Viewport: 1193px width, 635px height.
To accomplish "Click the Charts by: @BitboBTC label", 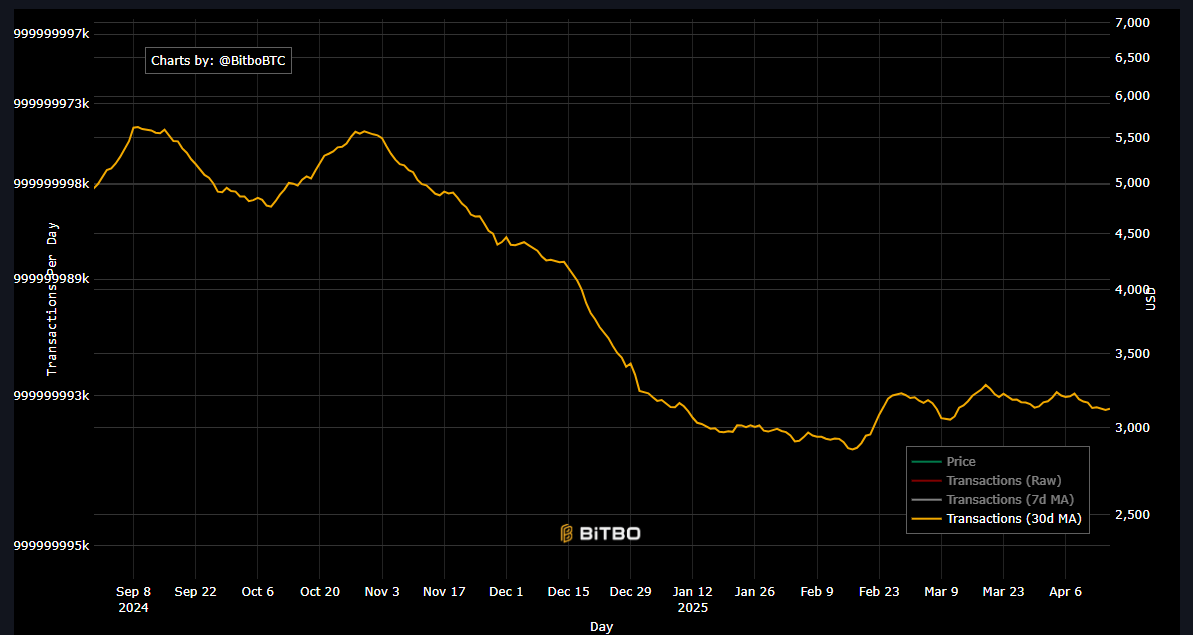I will [218, 61].
